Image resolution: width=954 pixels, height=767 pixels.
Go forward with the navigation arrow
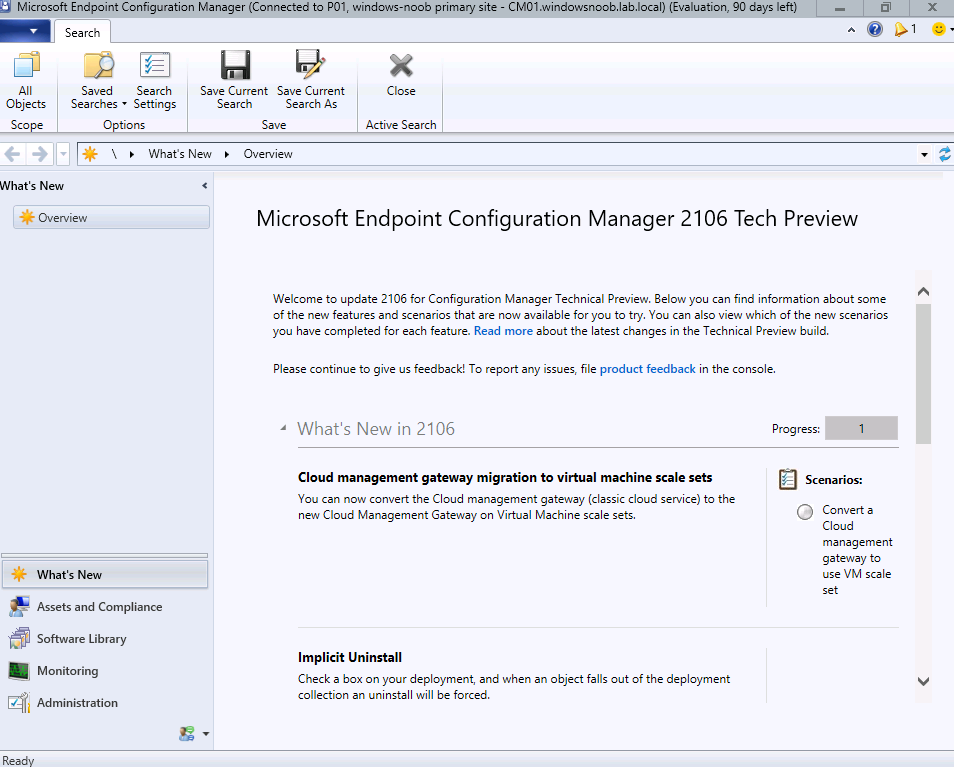[40, 154]
